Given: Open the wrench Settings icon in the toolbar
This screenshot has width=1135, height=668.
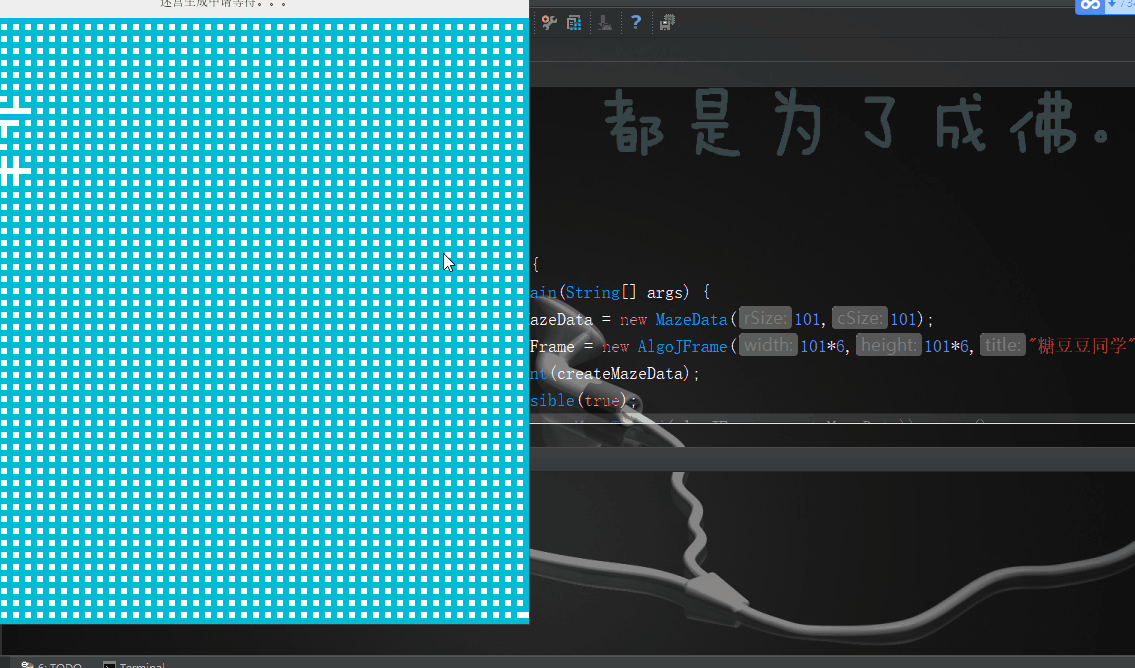Looking at the screenshot, I should coord(549,22).
